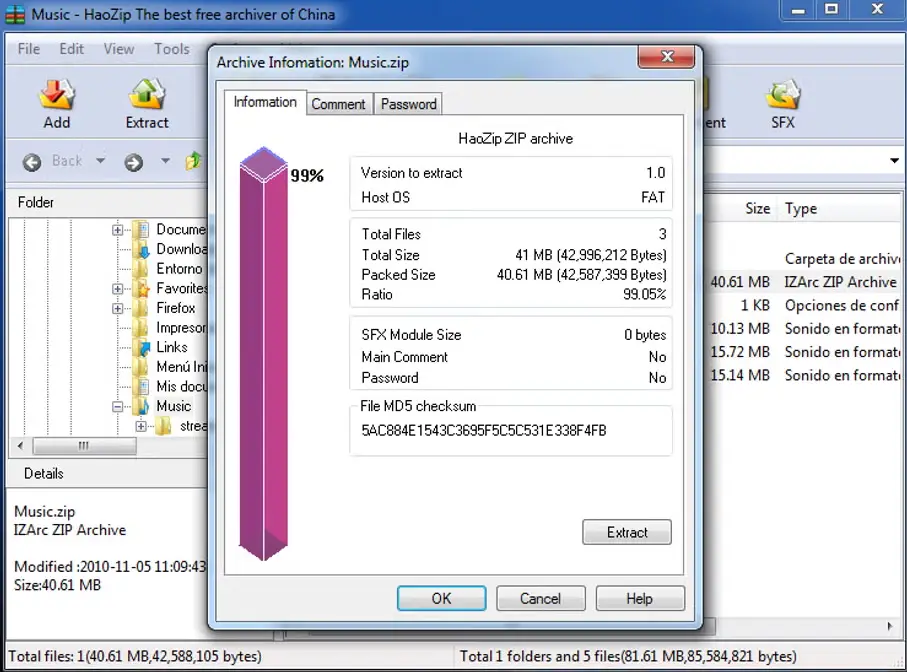Image resolution: width=907 pixels, height=672 pixels.
Task: Click the Help button in dialog
Action: [x=639, y=599]
